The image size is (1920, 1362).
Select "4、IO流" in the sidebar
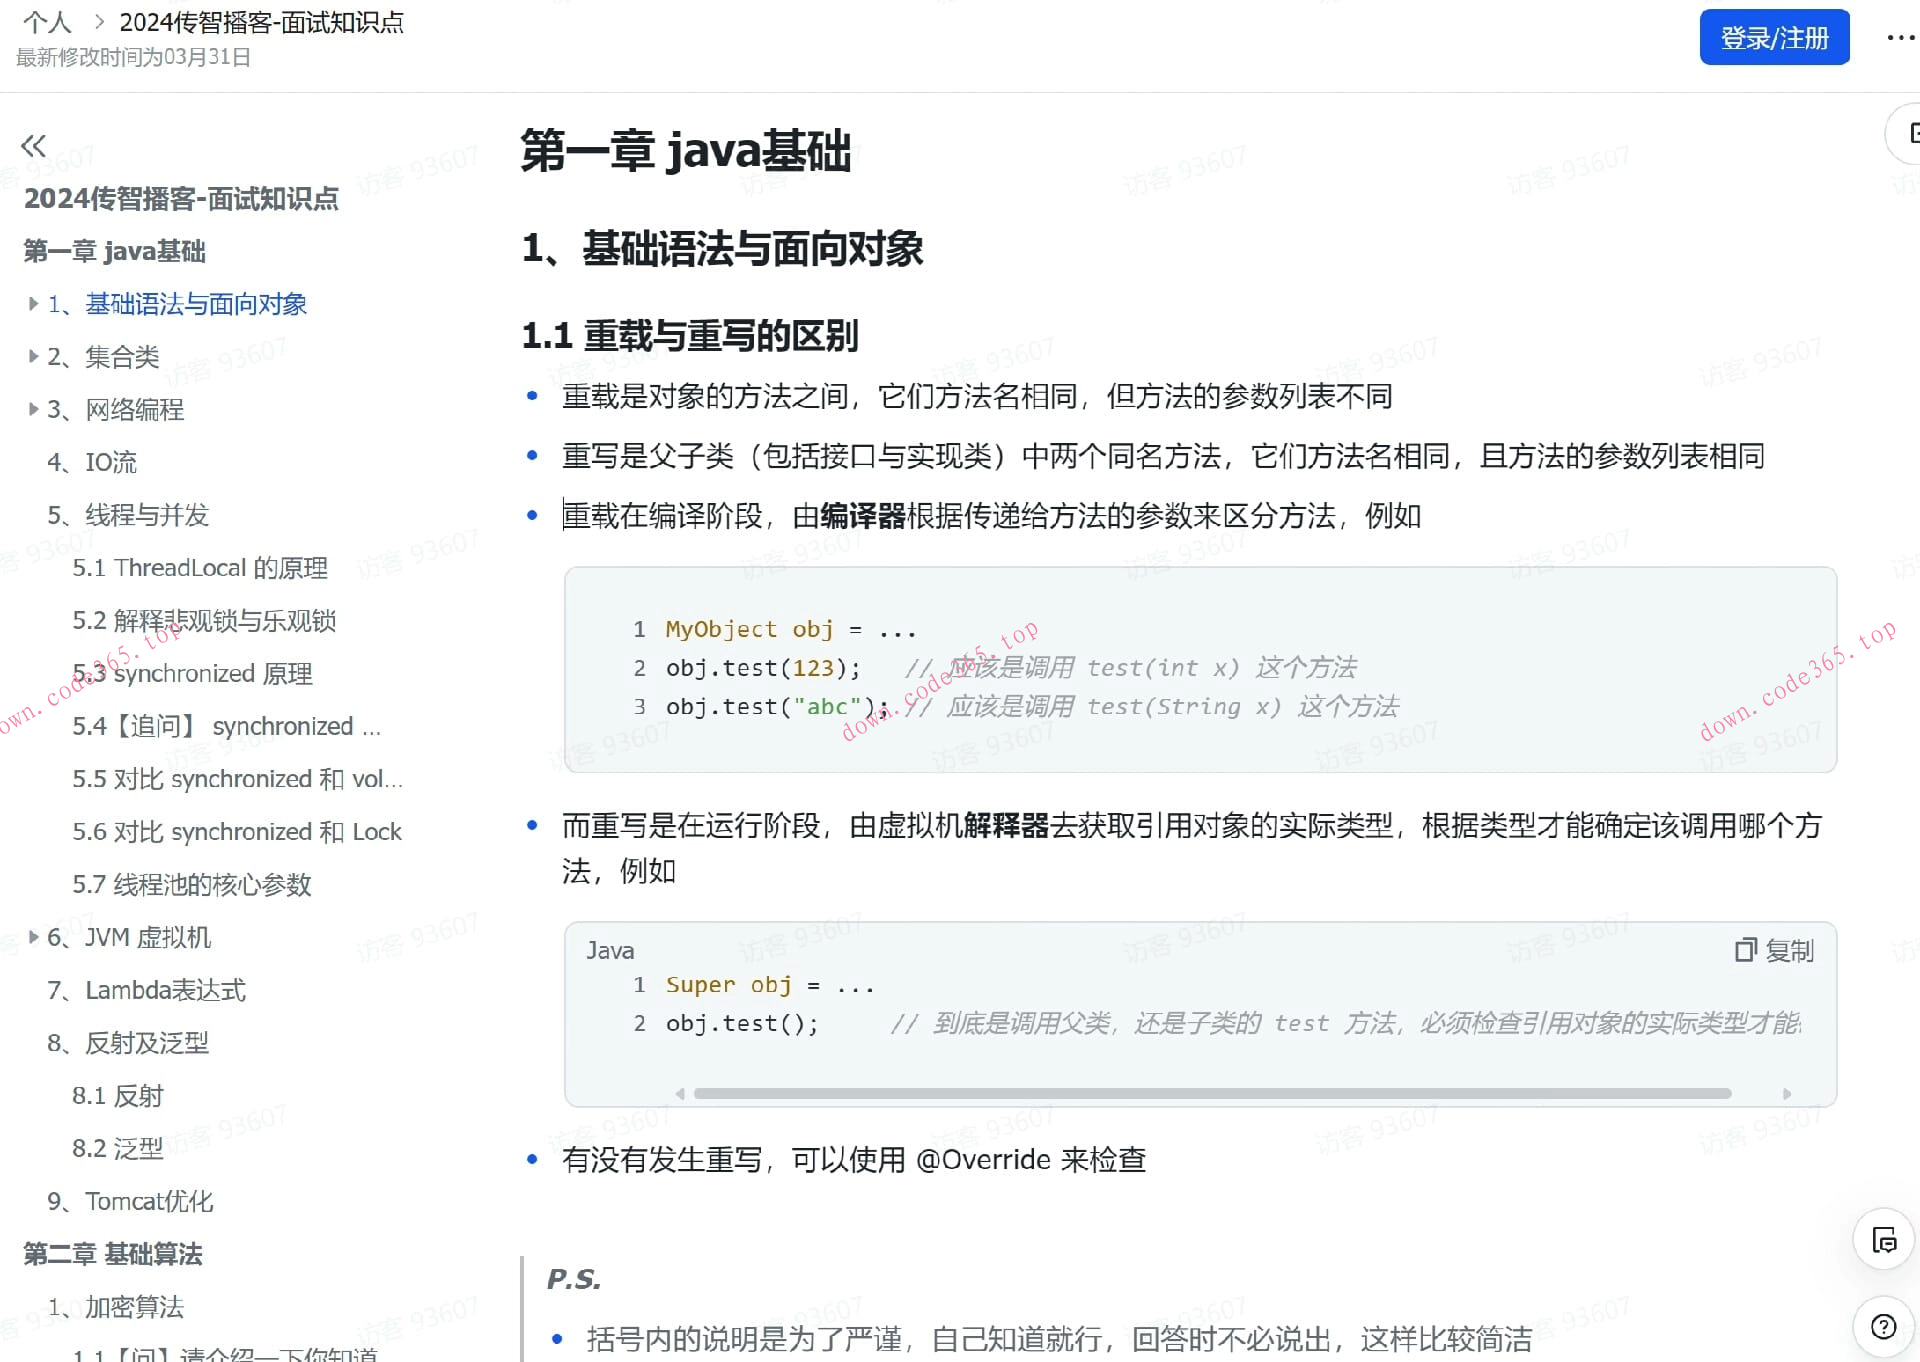(93, 462)
